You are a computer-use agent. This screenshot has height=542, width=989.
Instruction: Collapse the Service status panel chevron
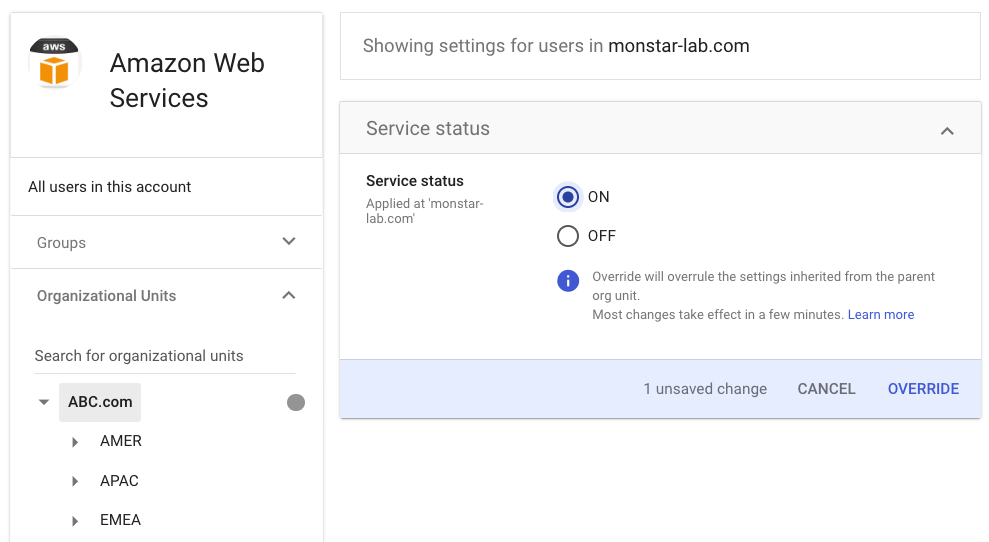(x=947, y=131)
